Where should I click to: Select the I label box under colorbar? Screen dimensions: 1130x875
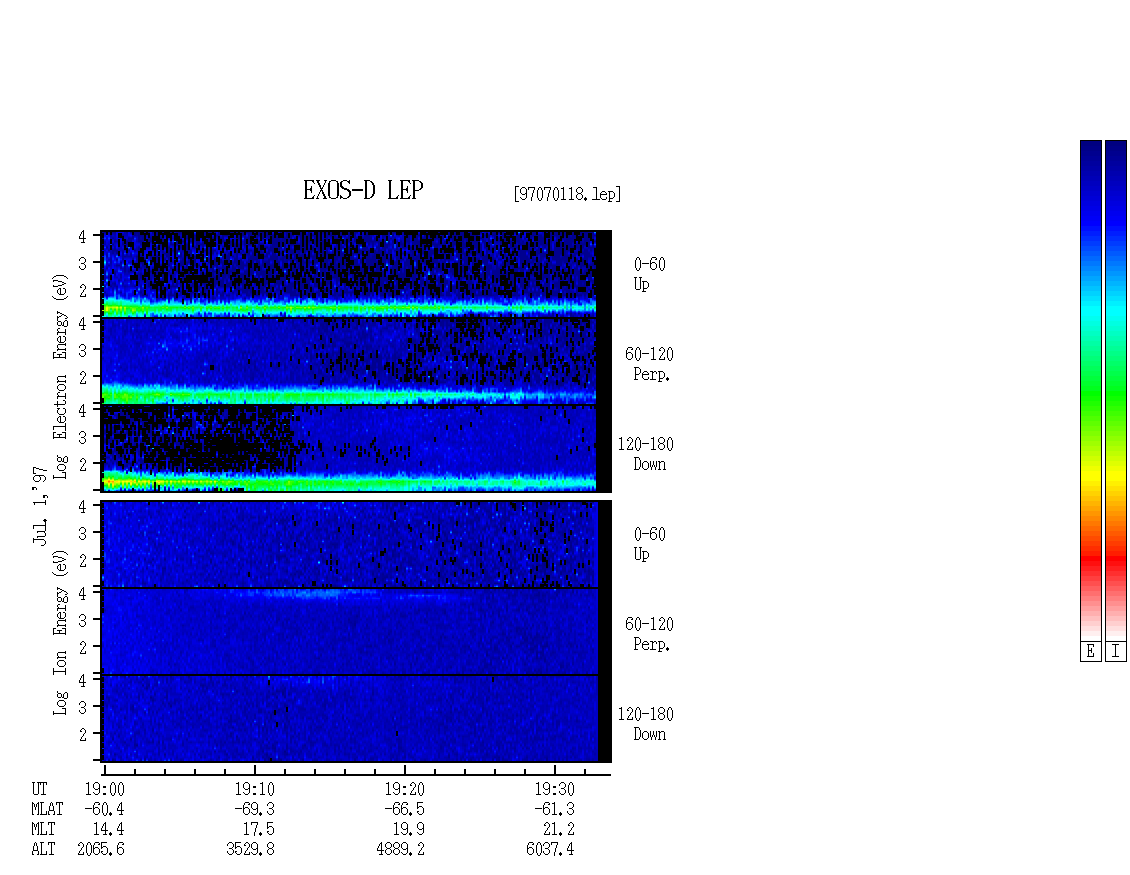point(1116,652)
